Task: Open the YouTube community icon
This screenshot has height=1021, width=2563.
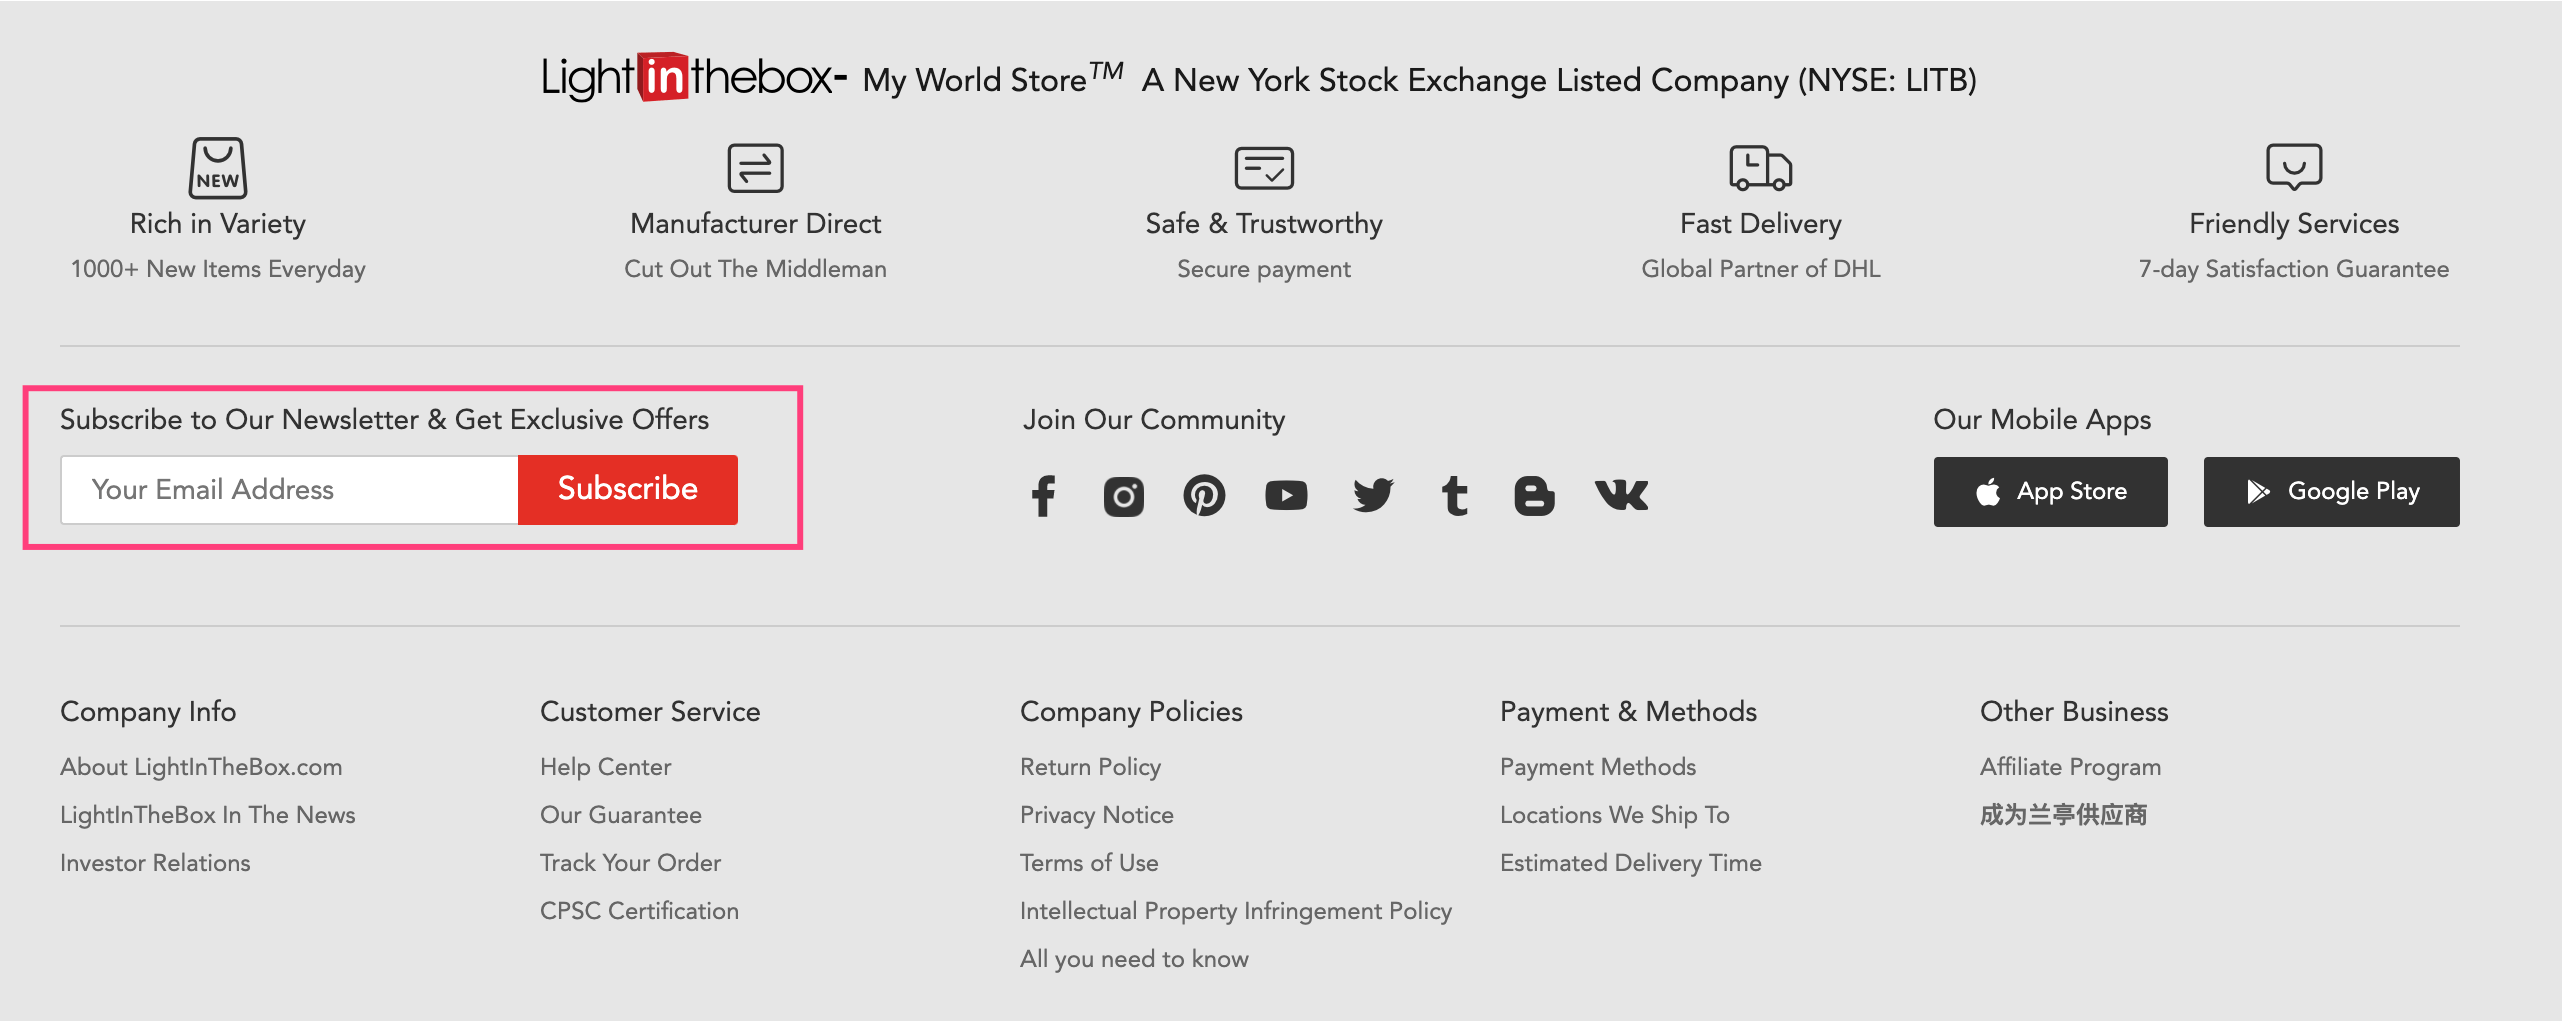Action: click(1286, 495)
